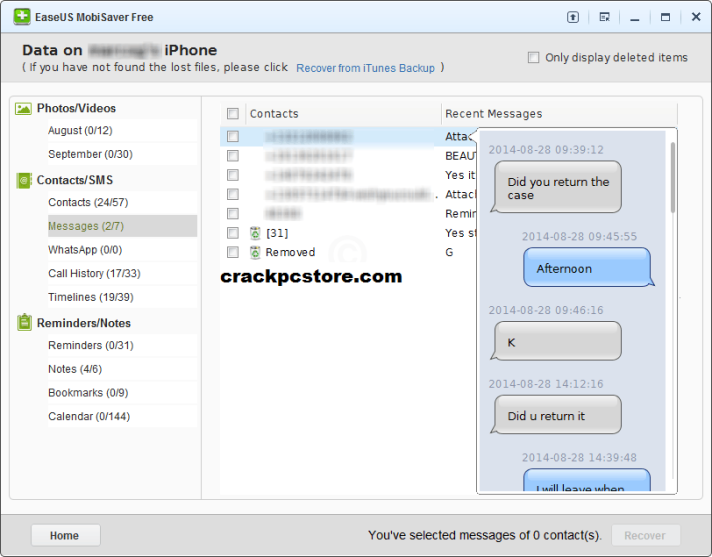Click the upgrade arrow icon in title bar
The height and width of the screenshot is (557, 712).
573,17
